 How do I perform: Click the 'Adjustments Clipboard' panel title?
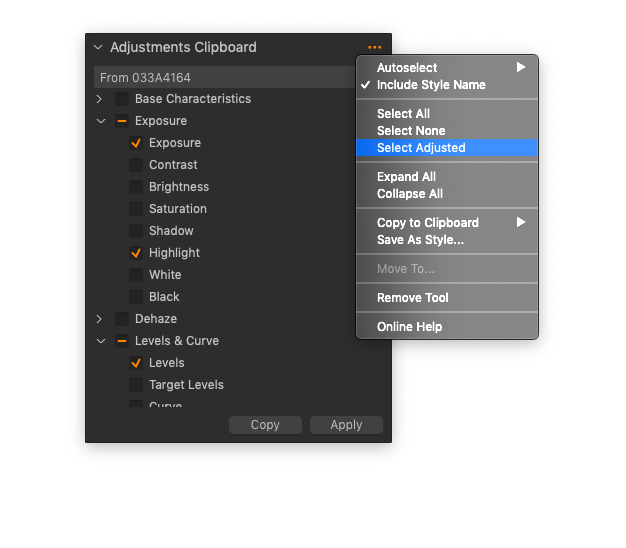183,47
